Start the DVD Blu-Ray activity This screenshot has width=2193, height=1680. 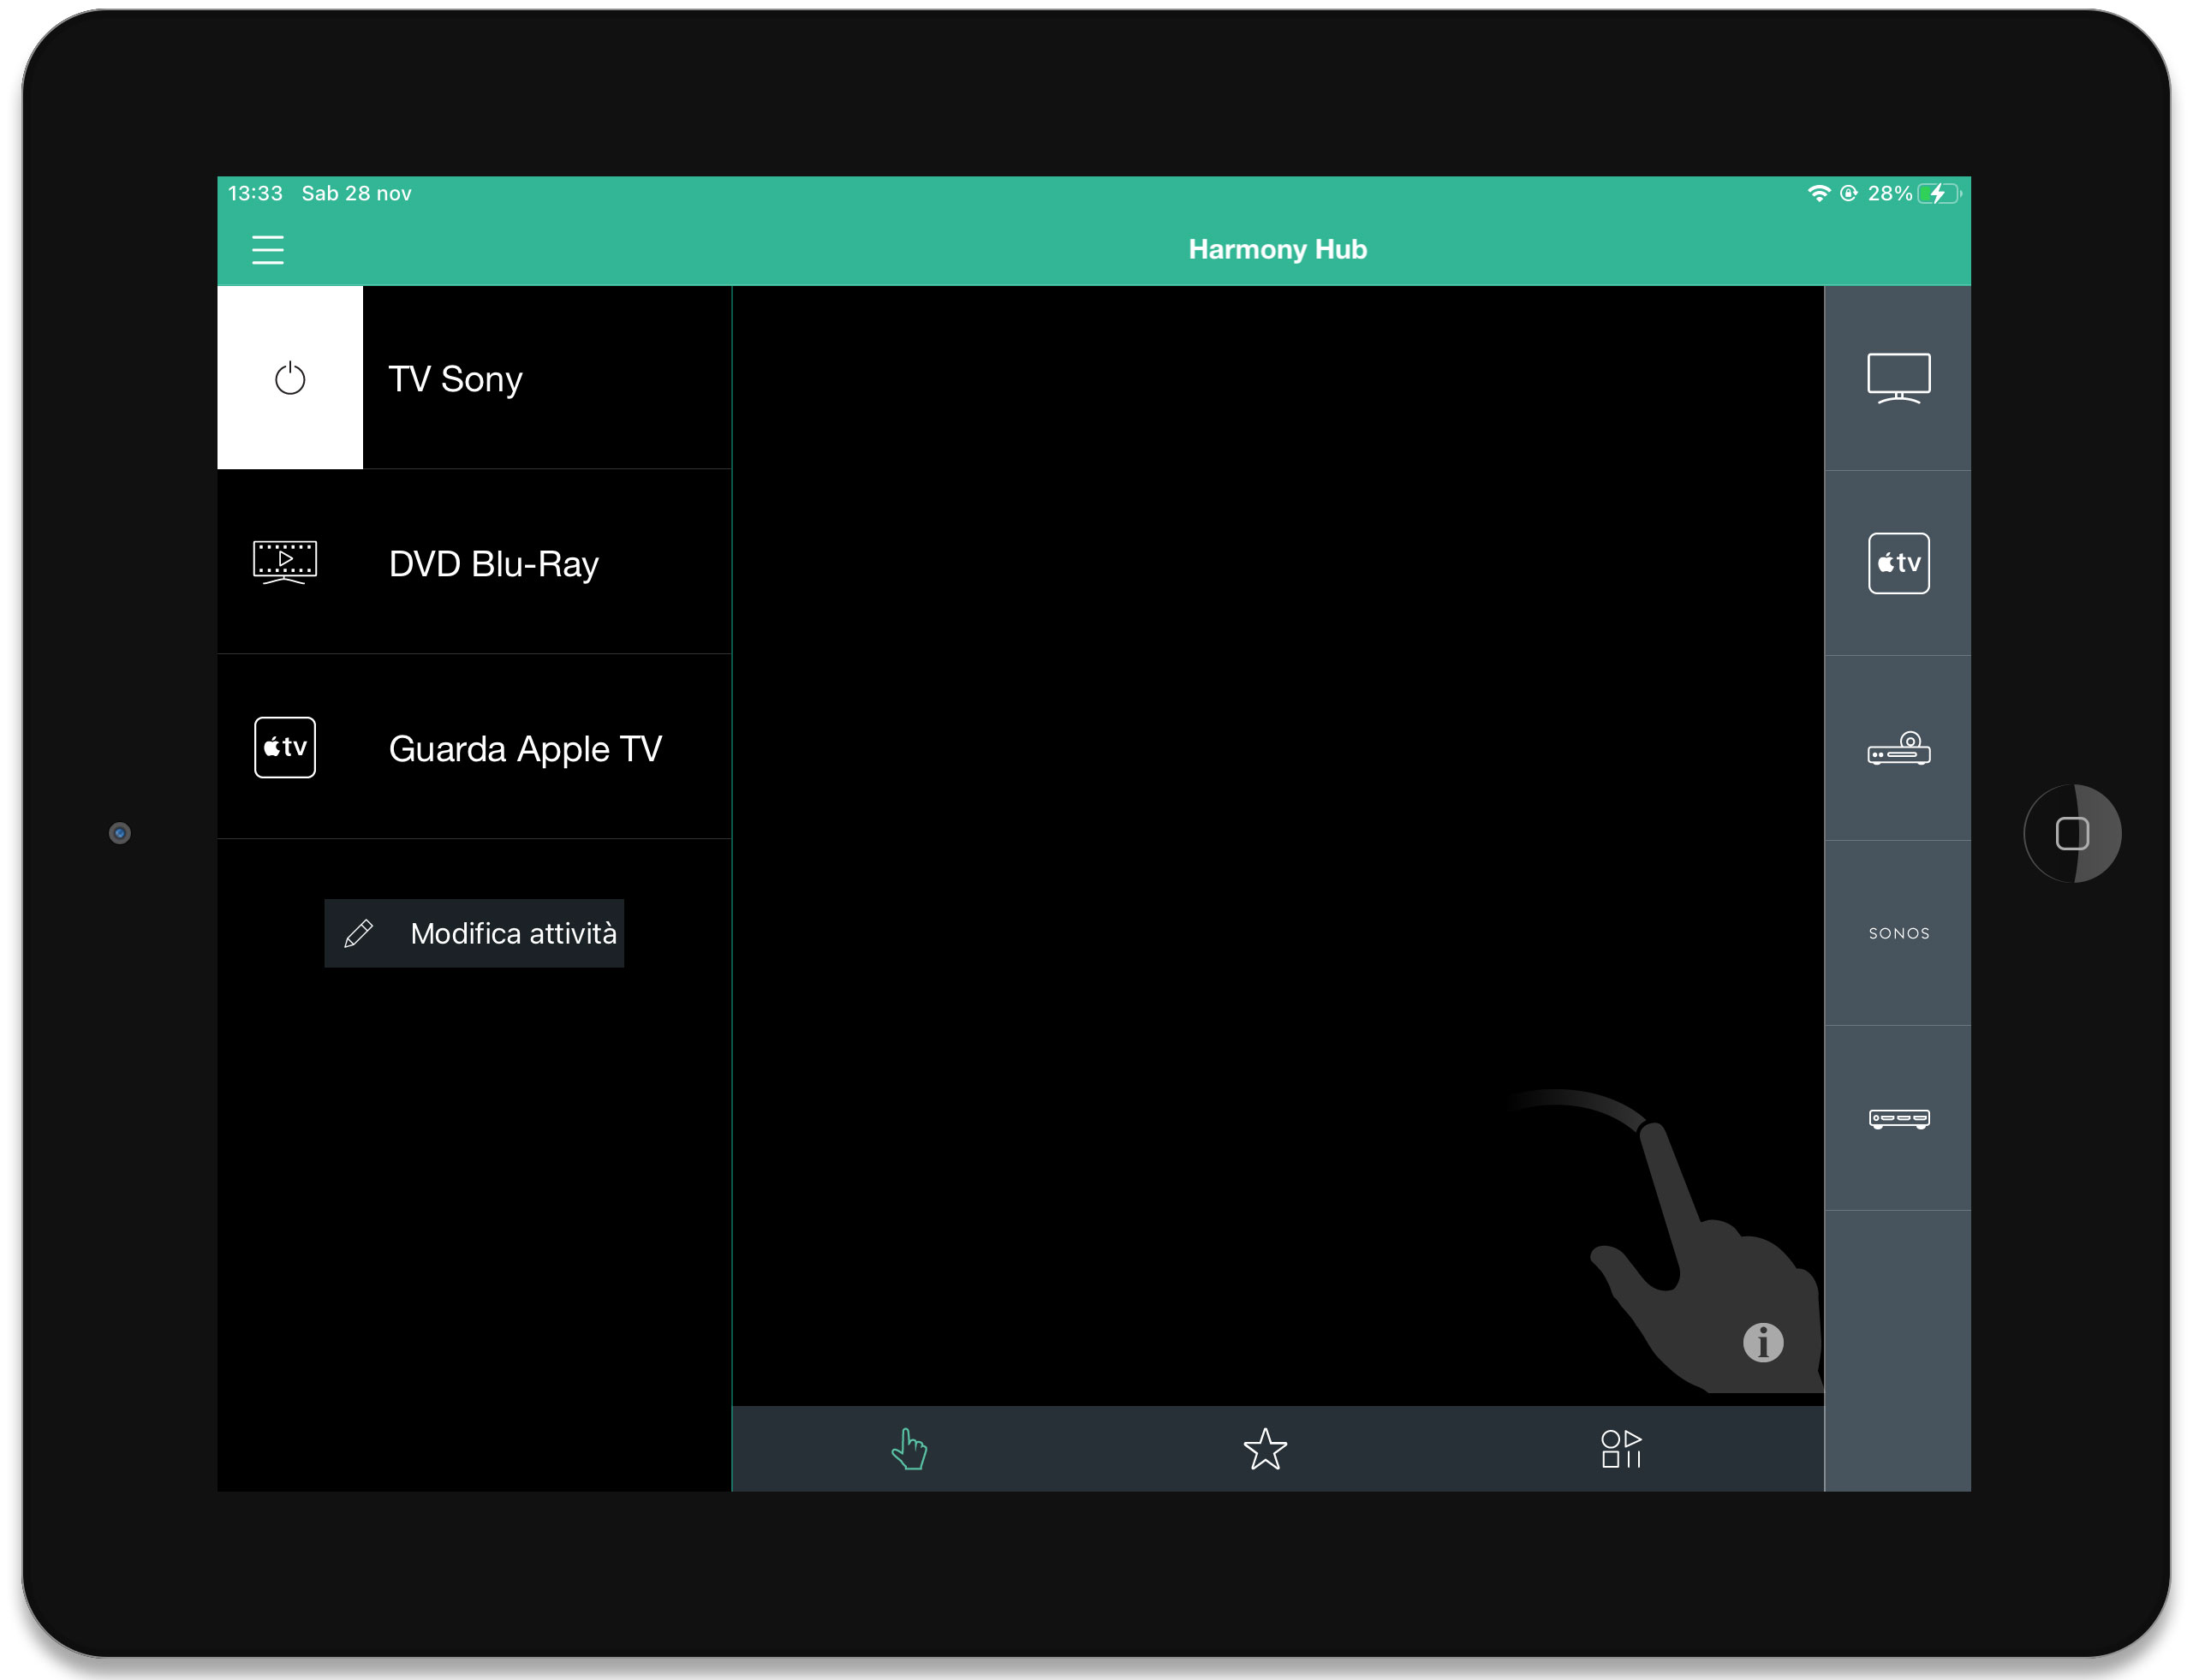click(474, 563)
